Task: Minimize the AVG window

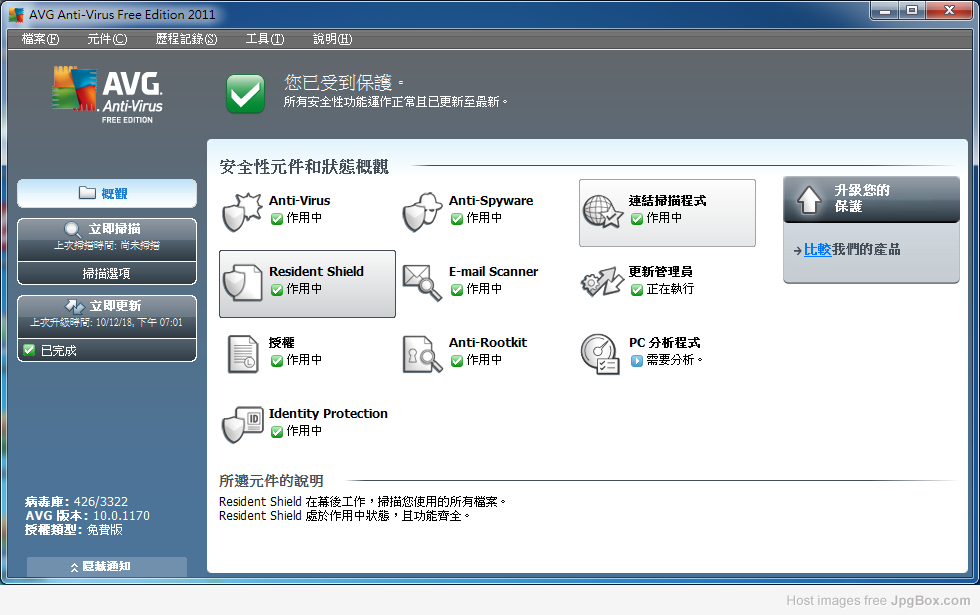Action: coord(884,11)
